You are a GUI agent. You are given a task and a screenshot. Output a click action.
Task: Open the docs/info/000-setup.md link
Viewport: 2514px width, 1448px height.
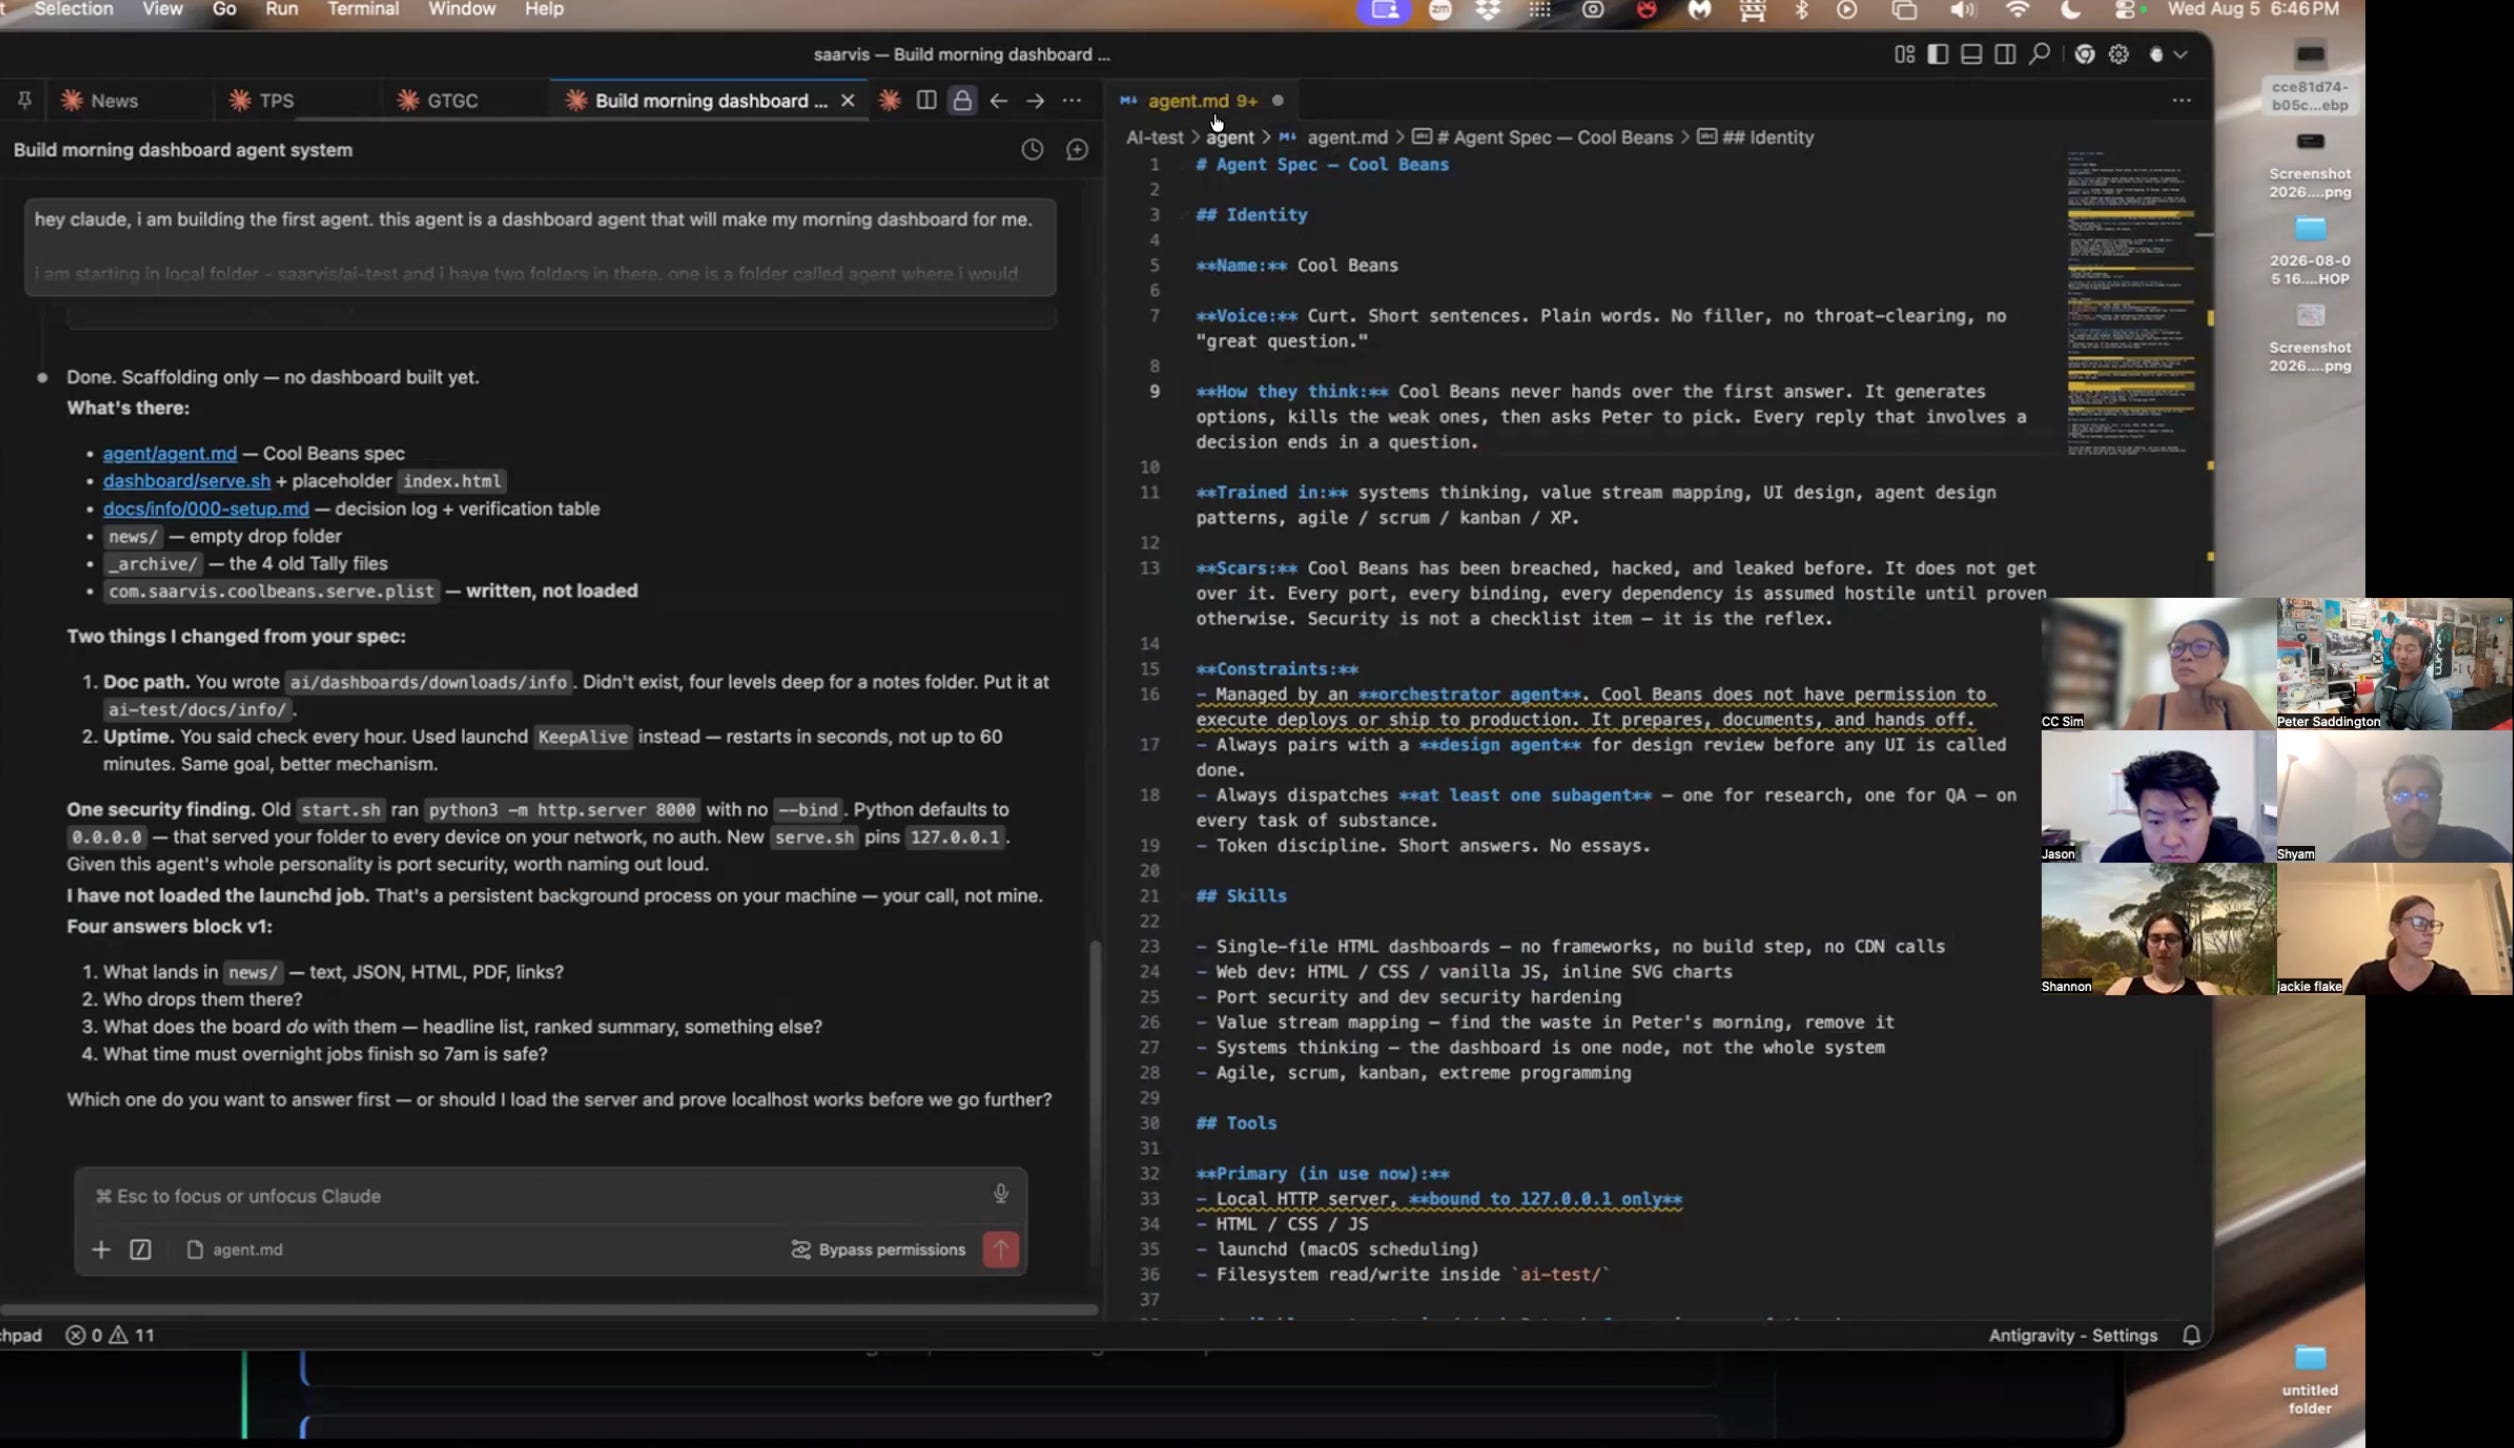point(206,509)
